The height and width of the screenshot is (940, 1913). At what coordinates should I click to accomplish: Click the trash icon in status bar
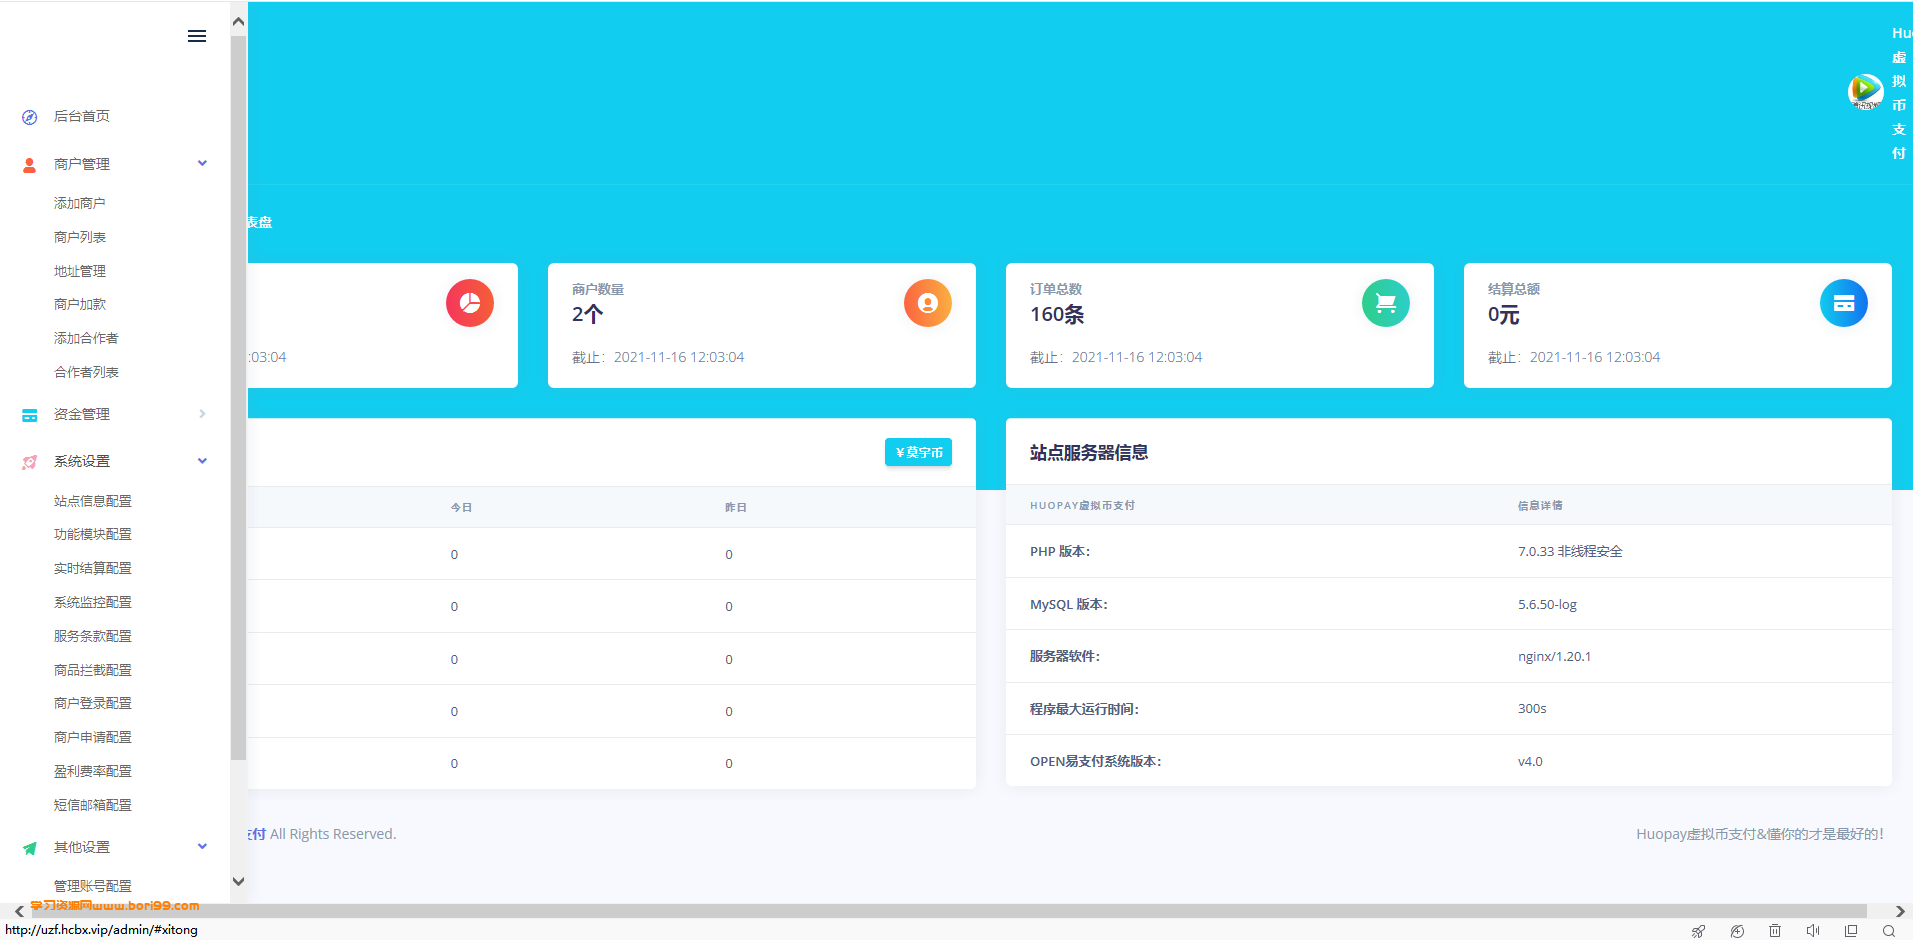point(1775,931)
